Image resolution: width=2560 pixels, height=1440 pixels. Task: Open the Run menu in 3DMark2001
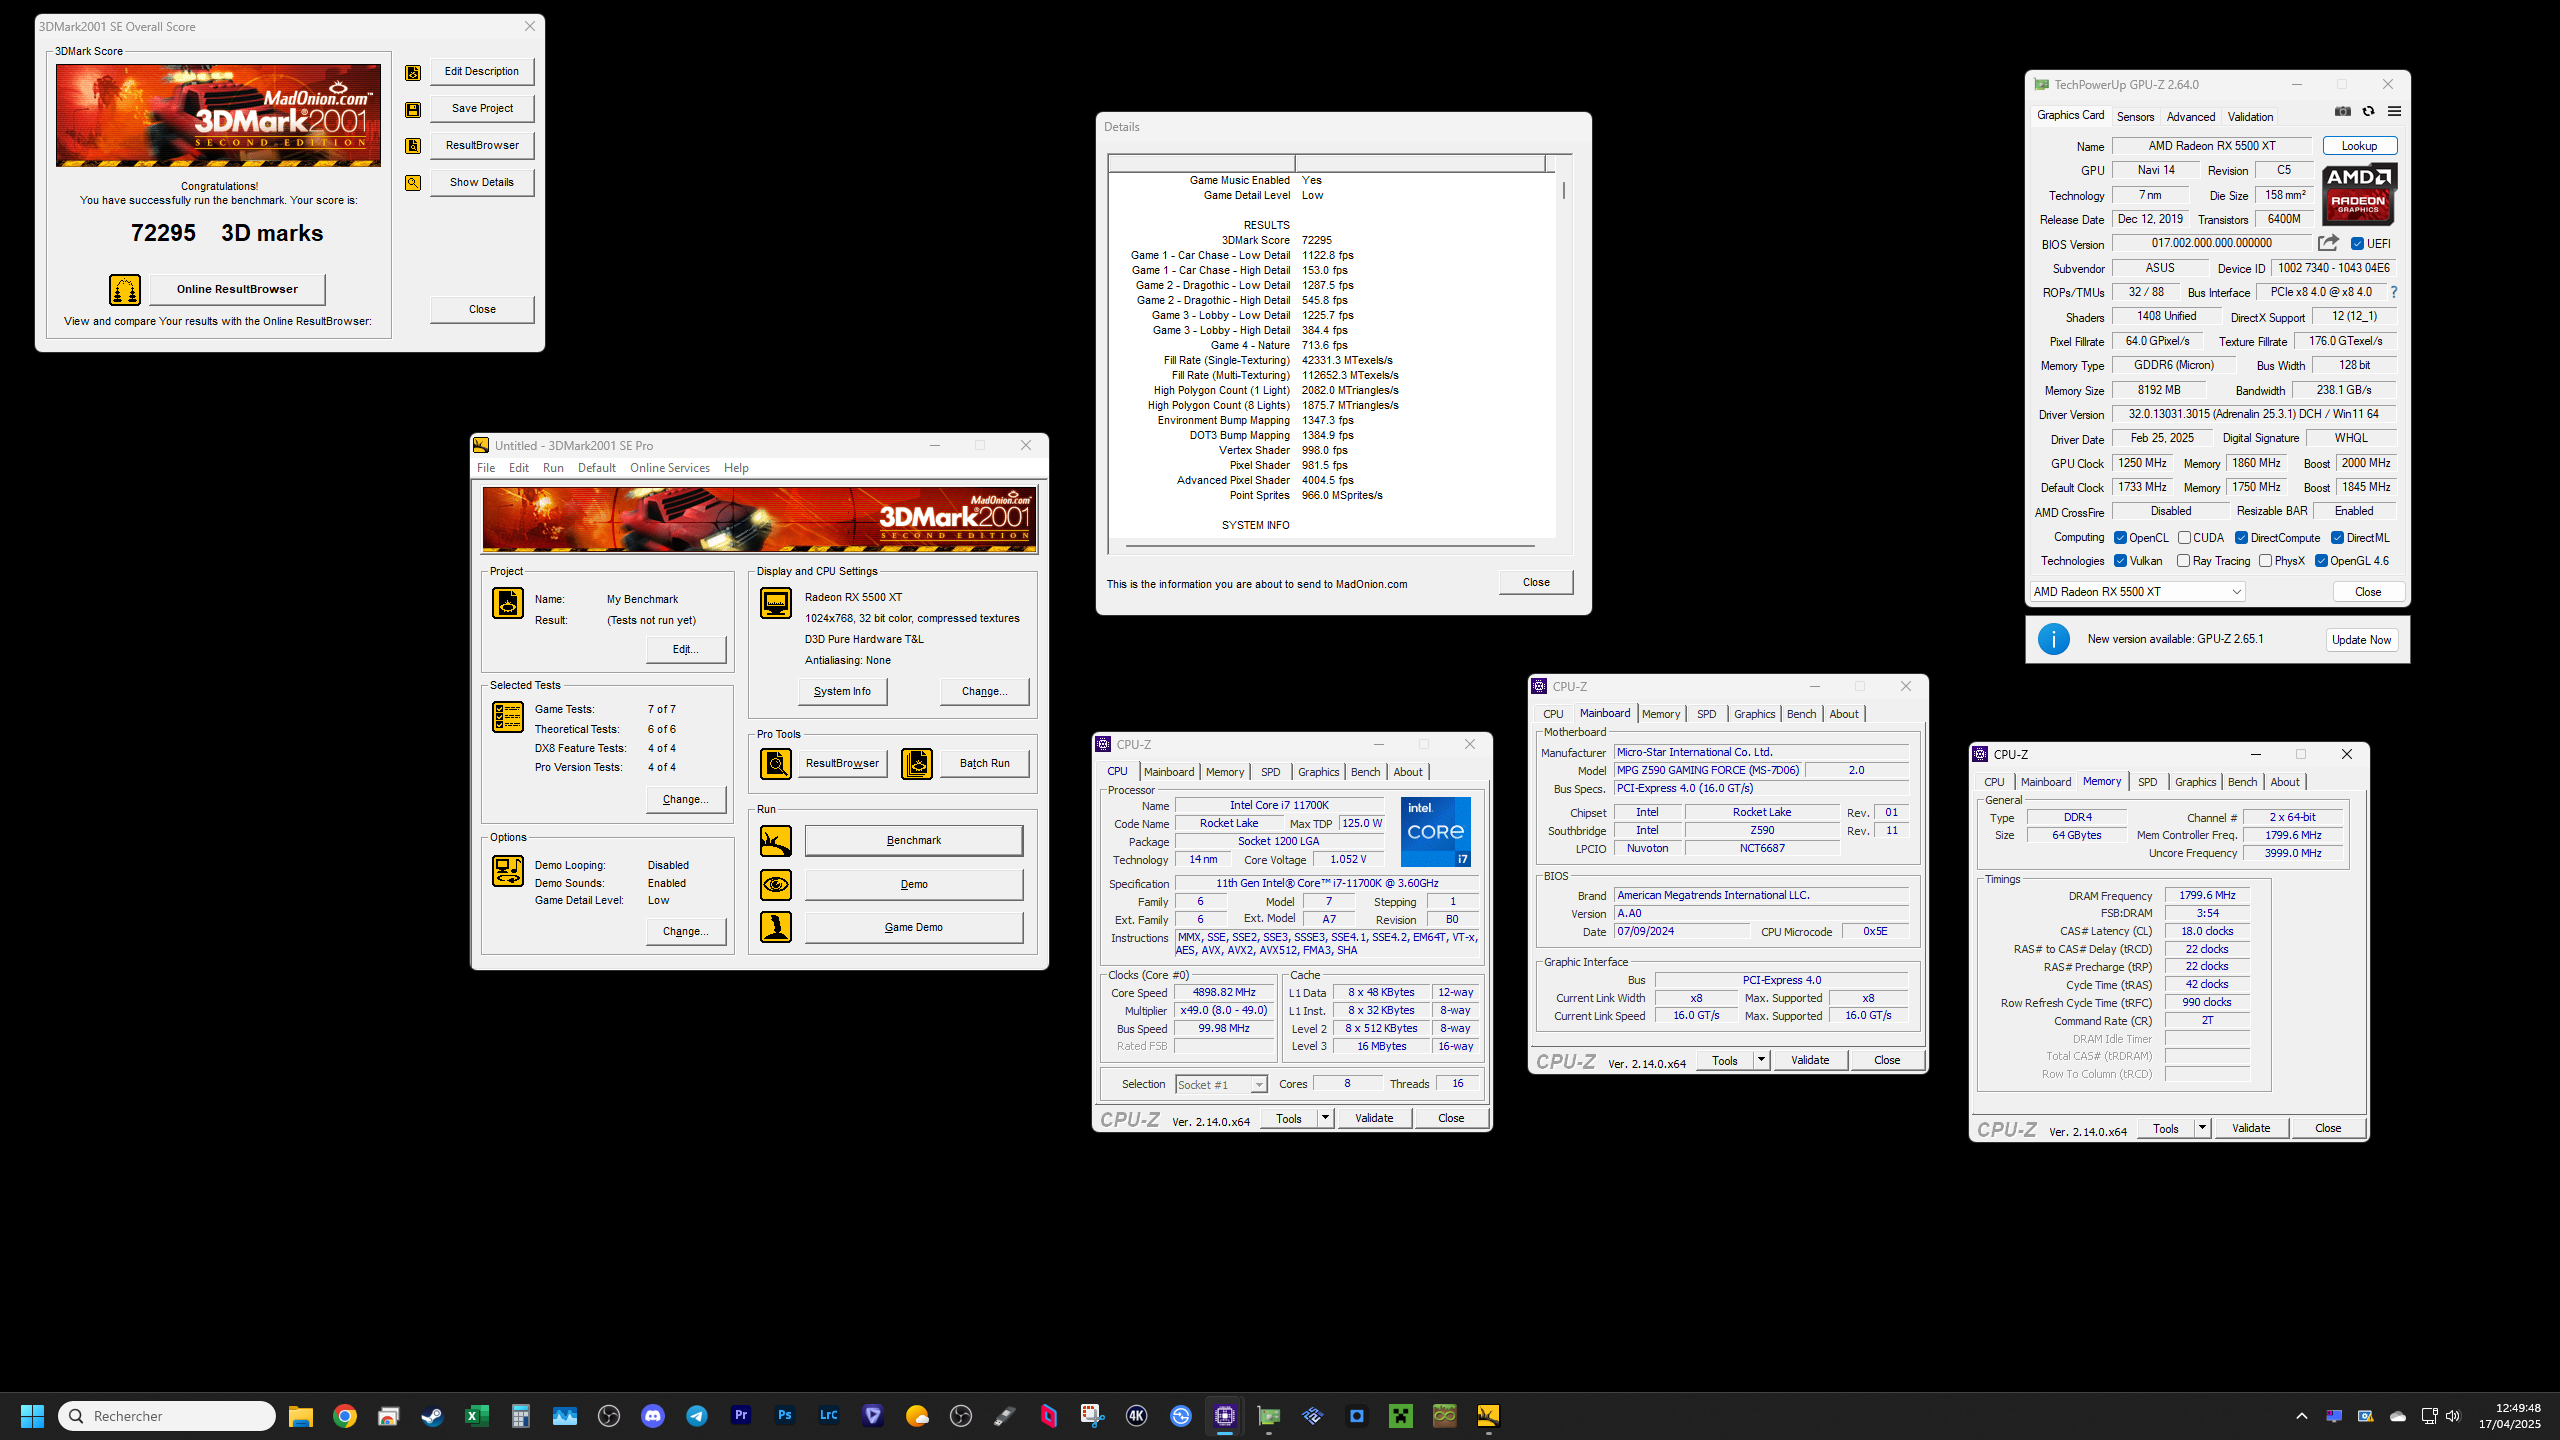point(553,468)
